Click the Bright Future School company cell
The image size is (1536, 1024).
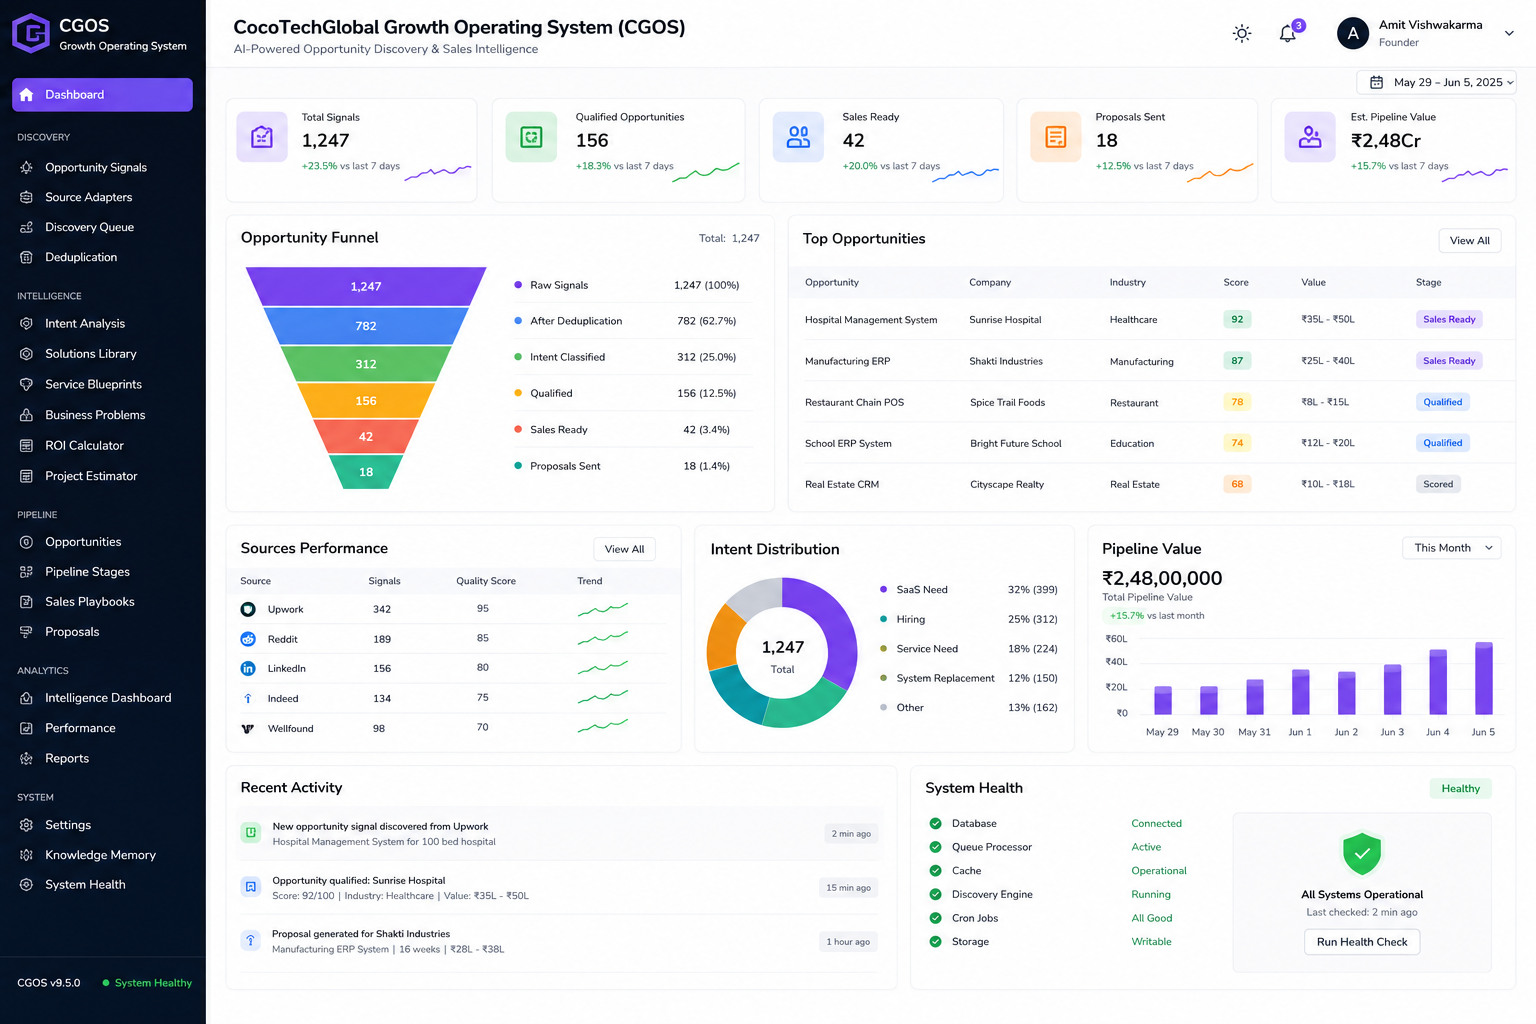coord(1016,443)
